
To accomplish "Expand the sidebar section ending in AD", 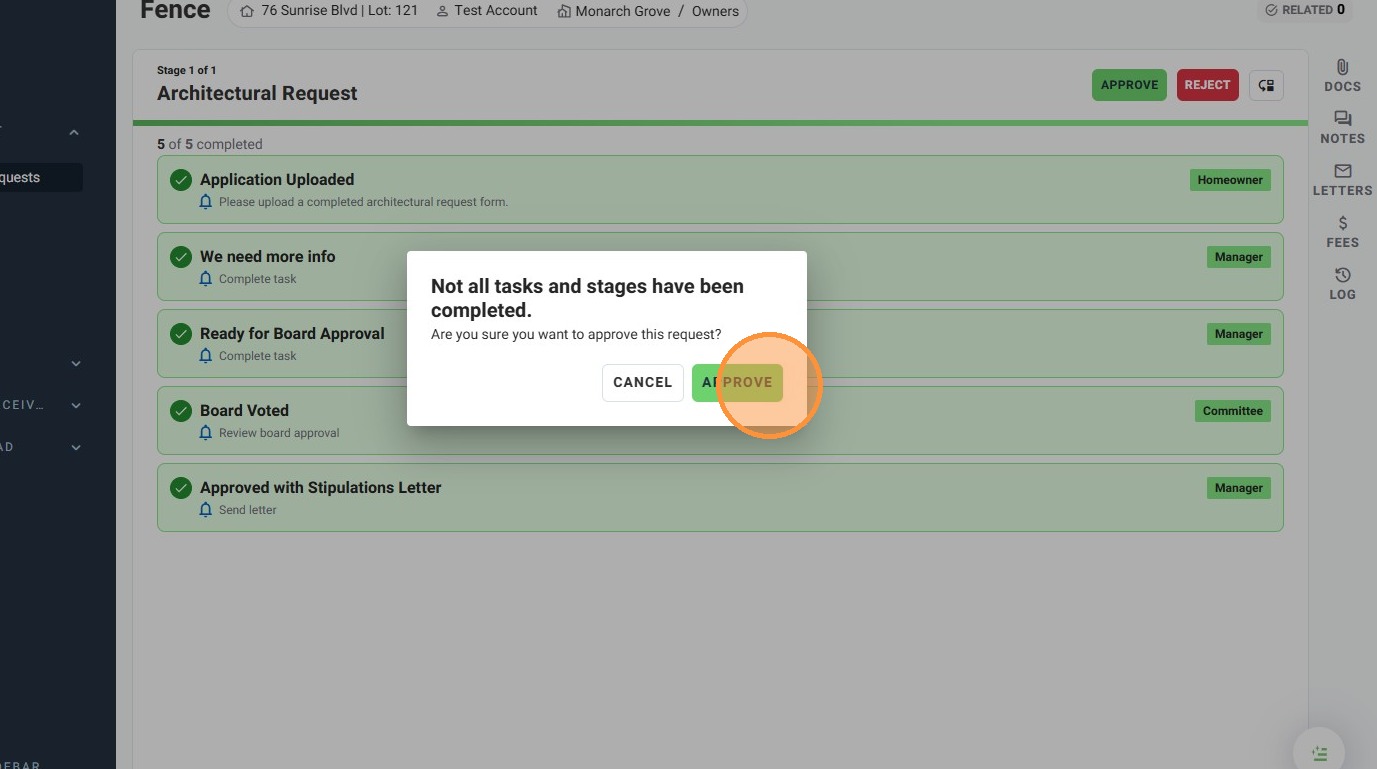I will point(76,448).
